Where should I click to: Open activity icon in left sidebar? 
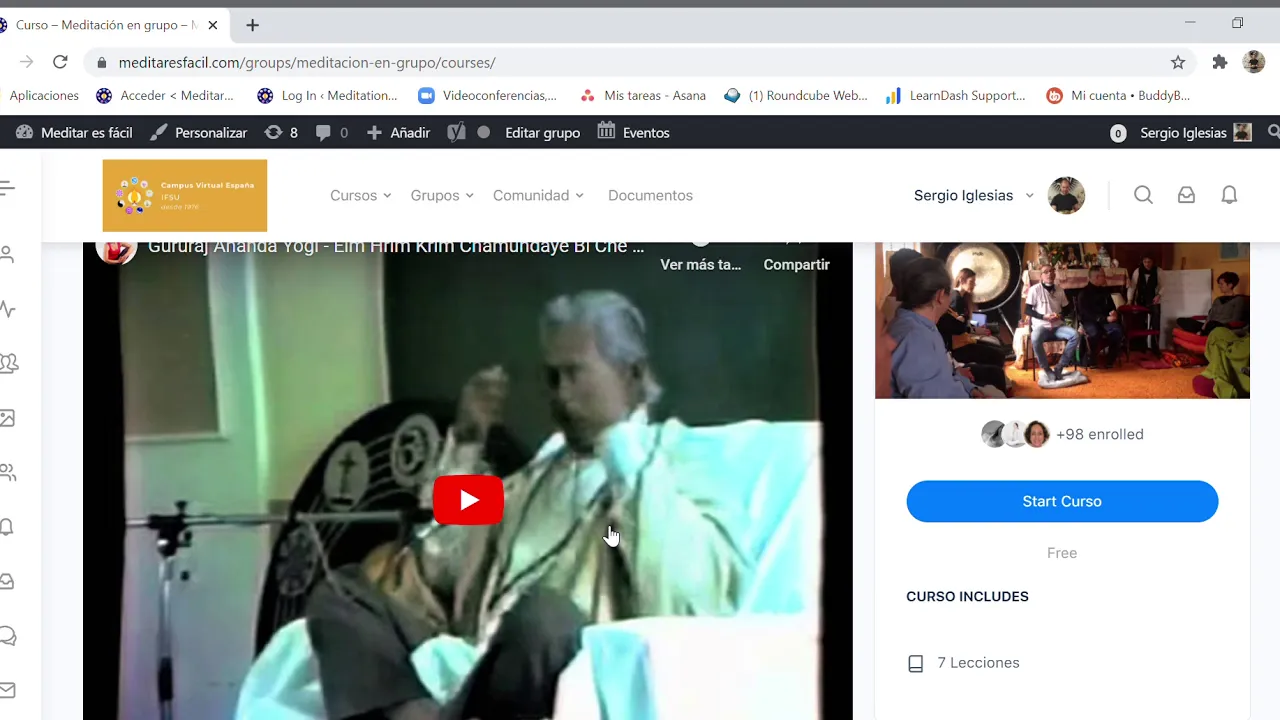pos(8,309)
